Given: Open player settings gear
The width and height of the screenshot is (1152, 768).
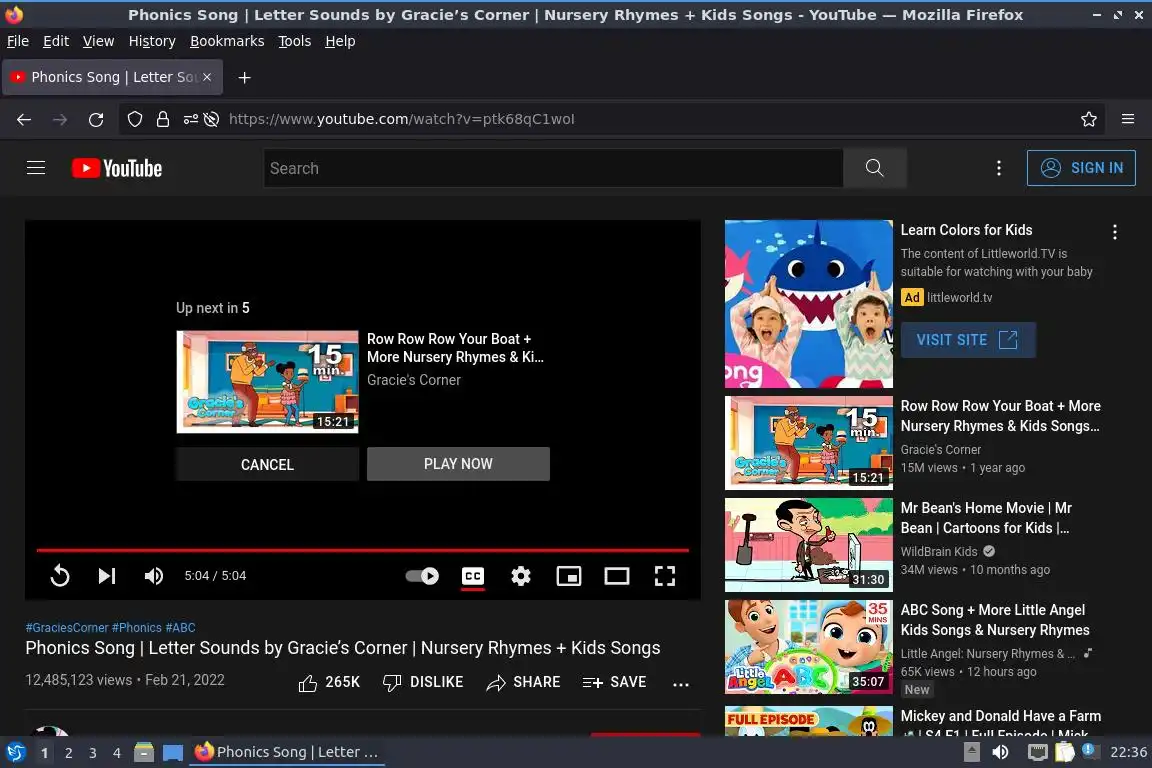Looking at the screenshot, I should pos(521,576).
